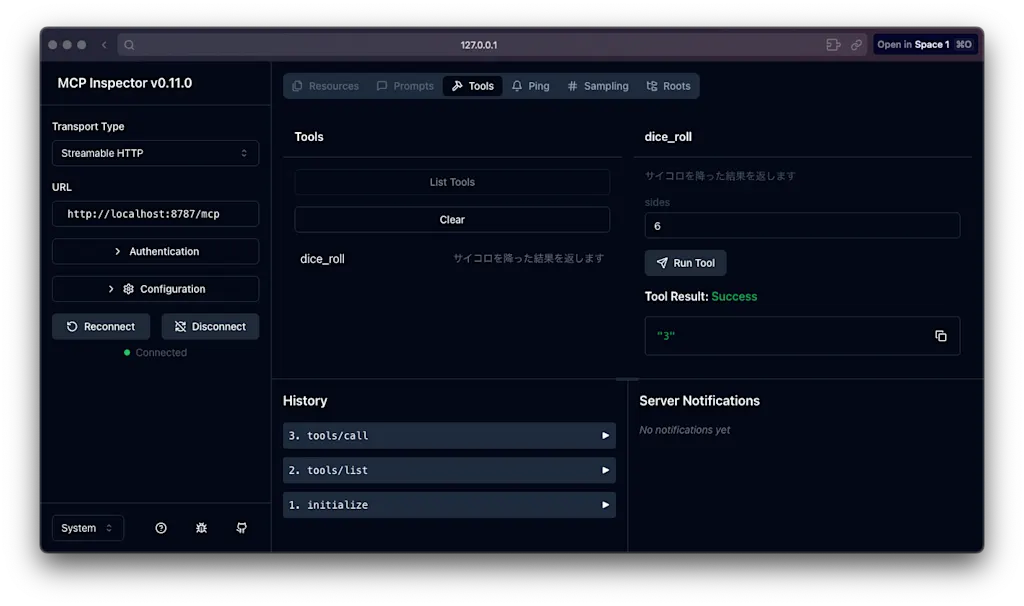This screenshot has width=1024, height=606.
Task: Open the Roots tab
Action: click(x=668, y=86)
